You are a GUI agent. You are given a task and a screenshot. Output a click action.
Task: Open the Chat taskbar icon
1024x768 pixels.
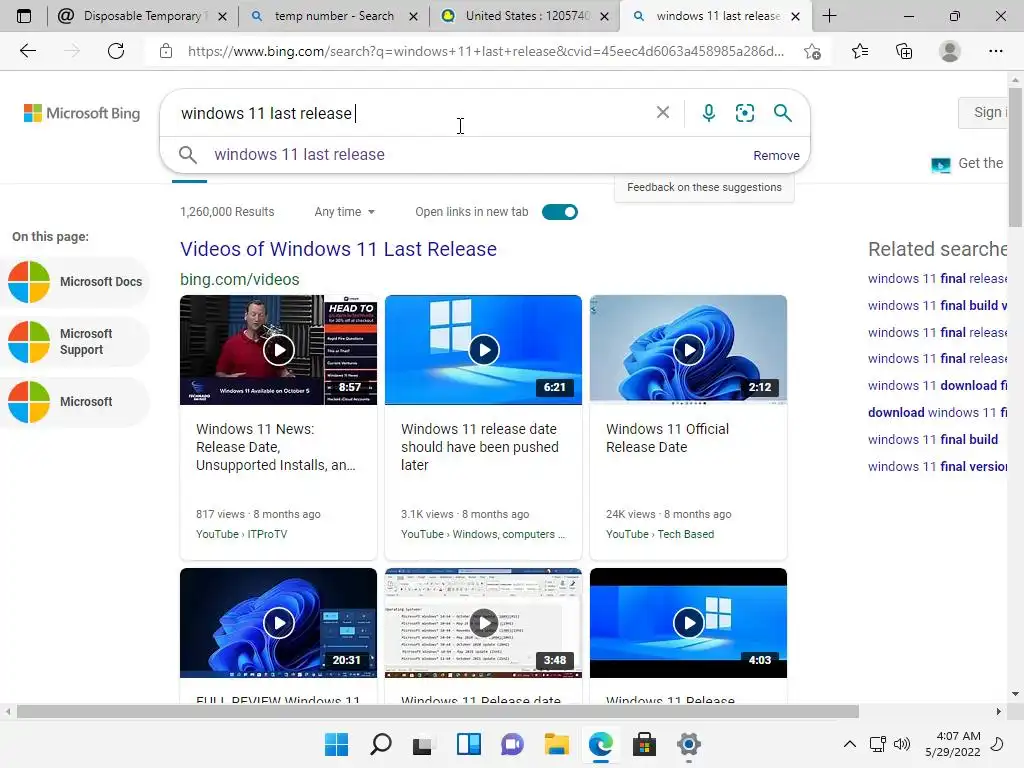513,744
